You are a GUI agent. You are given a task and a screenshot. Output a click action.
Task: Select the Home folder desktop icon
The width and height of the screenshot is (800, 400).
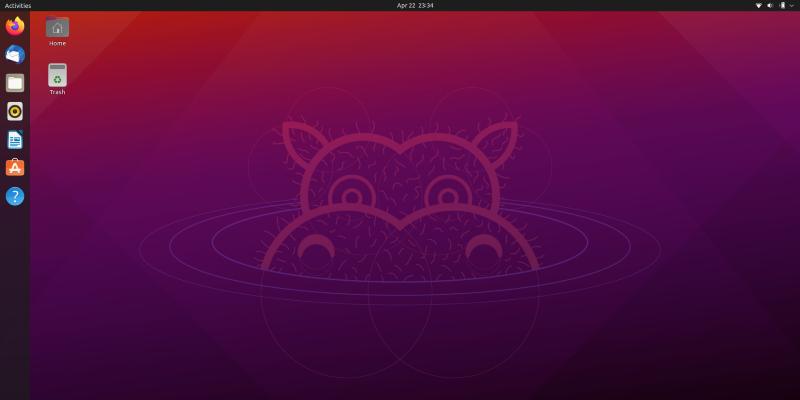pos(57,27)
